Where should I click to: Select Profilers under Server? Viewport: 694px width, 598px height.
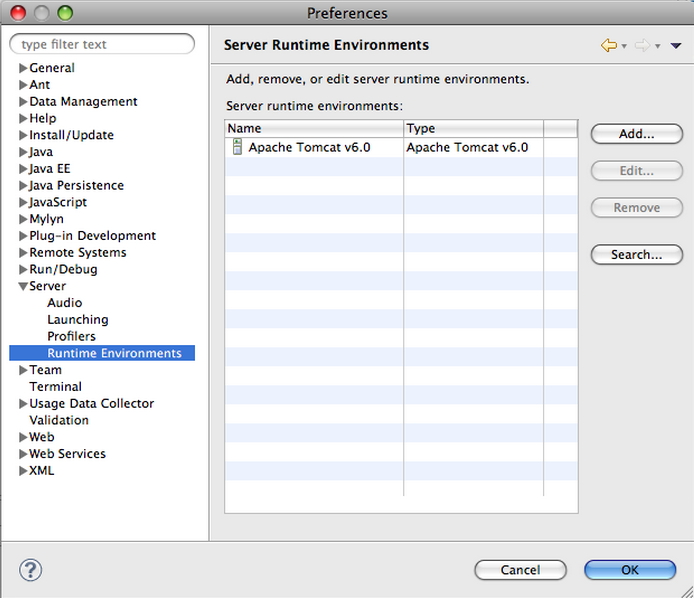71,336
